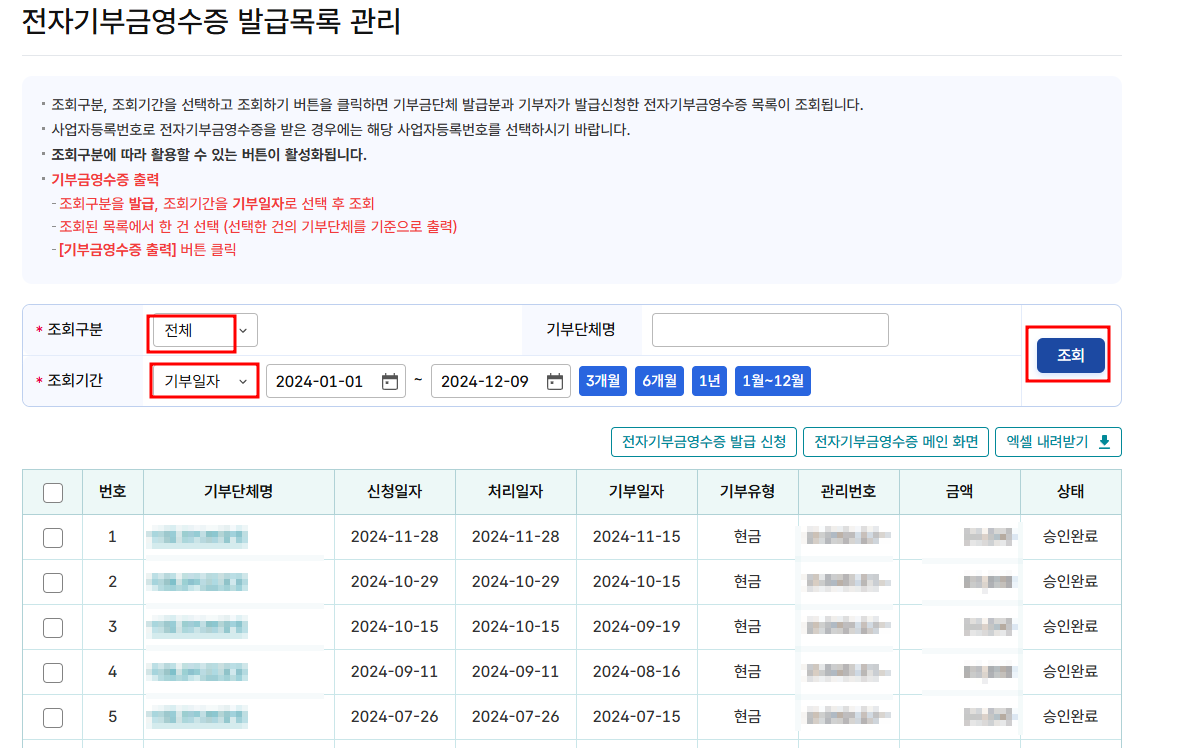The width and height of the screenshot is (1184, 748).
Task: Click the 기부일자 column header
Action: coord(637,492)
